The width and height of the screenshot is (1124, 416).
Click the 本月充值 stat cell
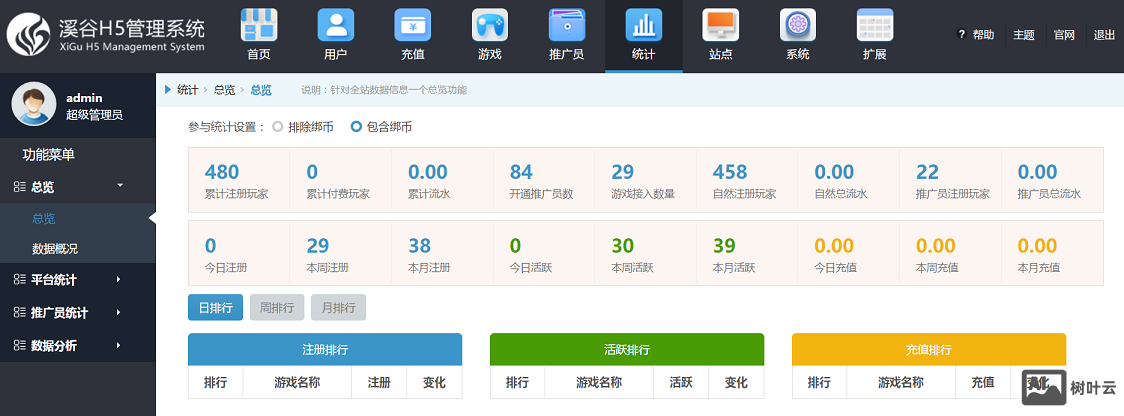click(1053, 254)
